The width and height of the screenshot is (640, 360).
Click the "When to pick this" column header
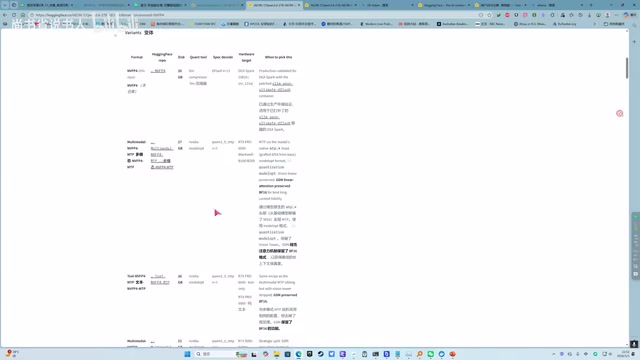tap(278, 57)
